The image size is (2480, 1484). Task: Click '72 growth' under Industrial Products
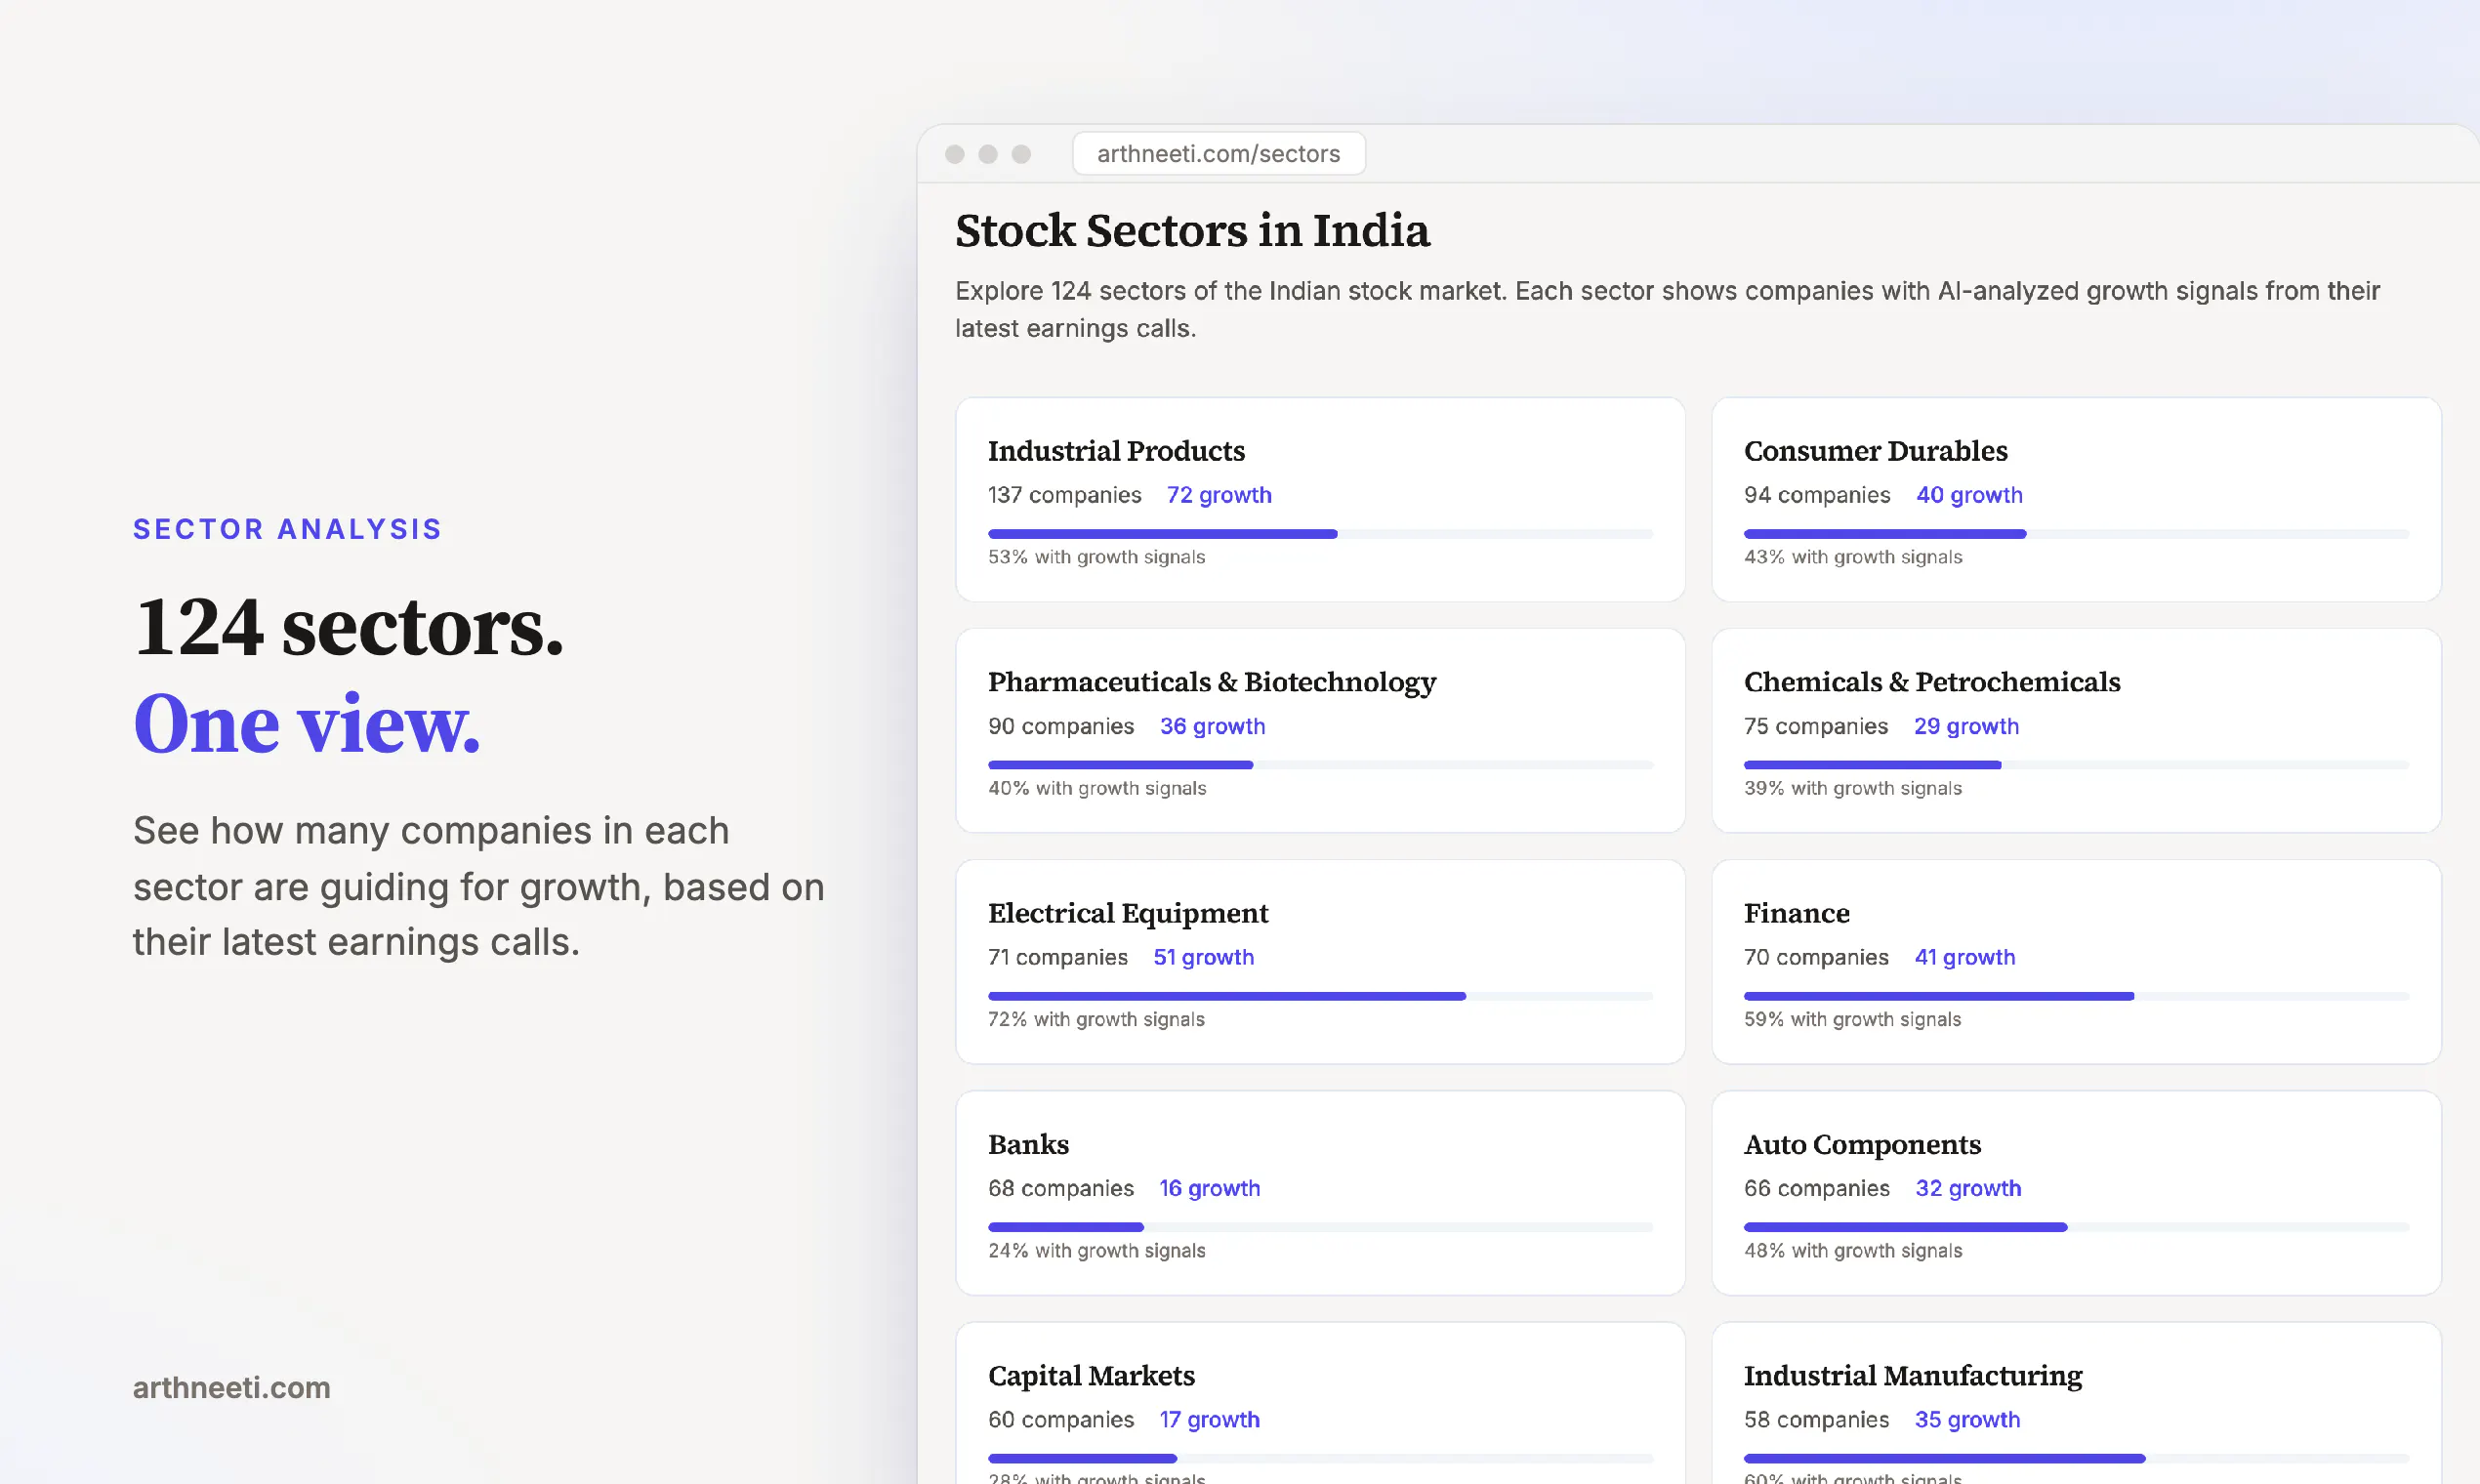pos(1219,495)
